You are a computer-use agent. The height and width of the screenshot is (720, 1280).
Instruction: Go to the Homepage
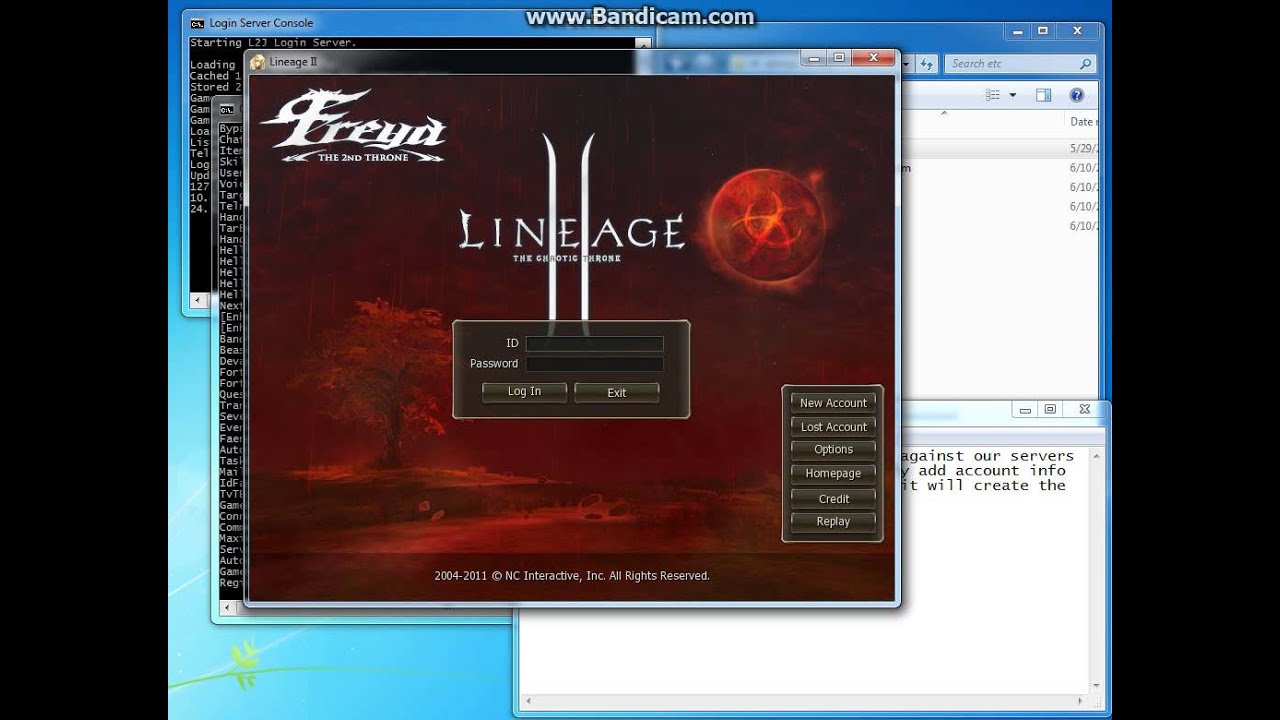[x=833, y=474]
